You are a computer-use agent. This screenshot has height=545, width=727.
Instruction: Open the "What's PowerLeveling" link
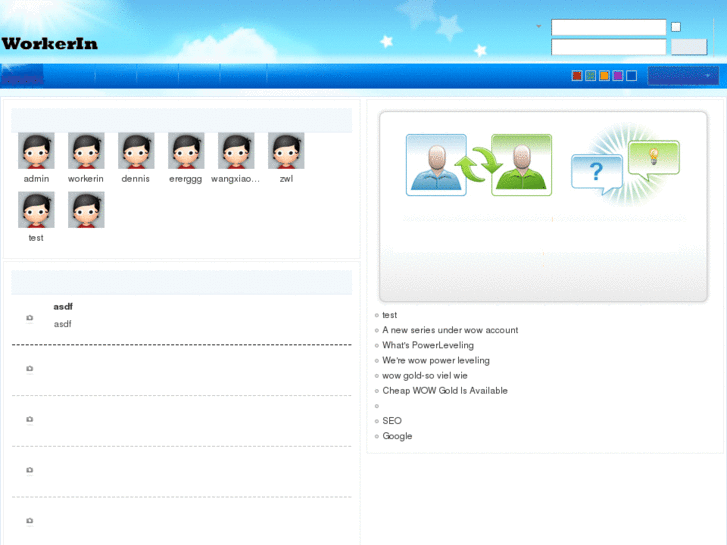[428, 345]
